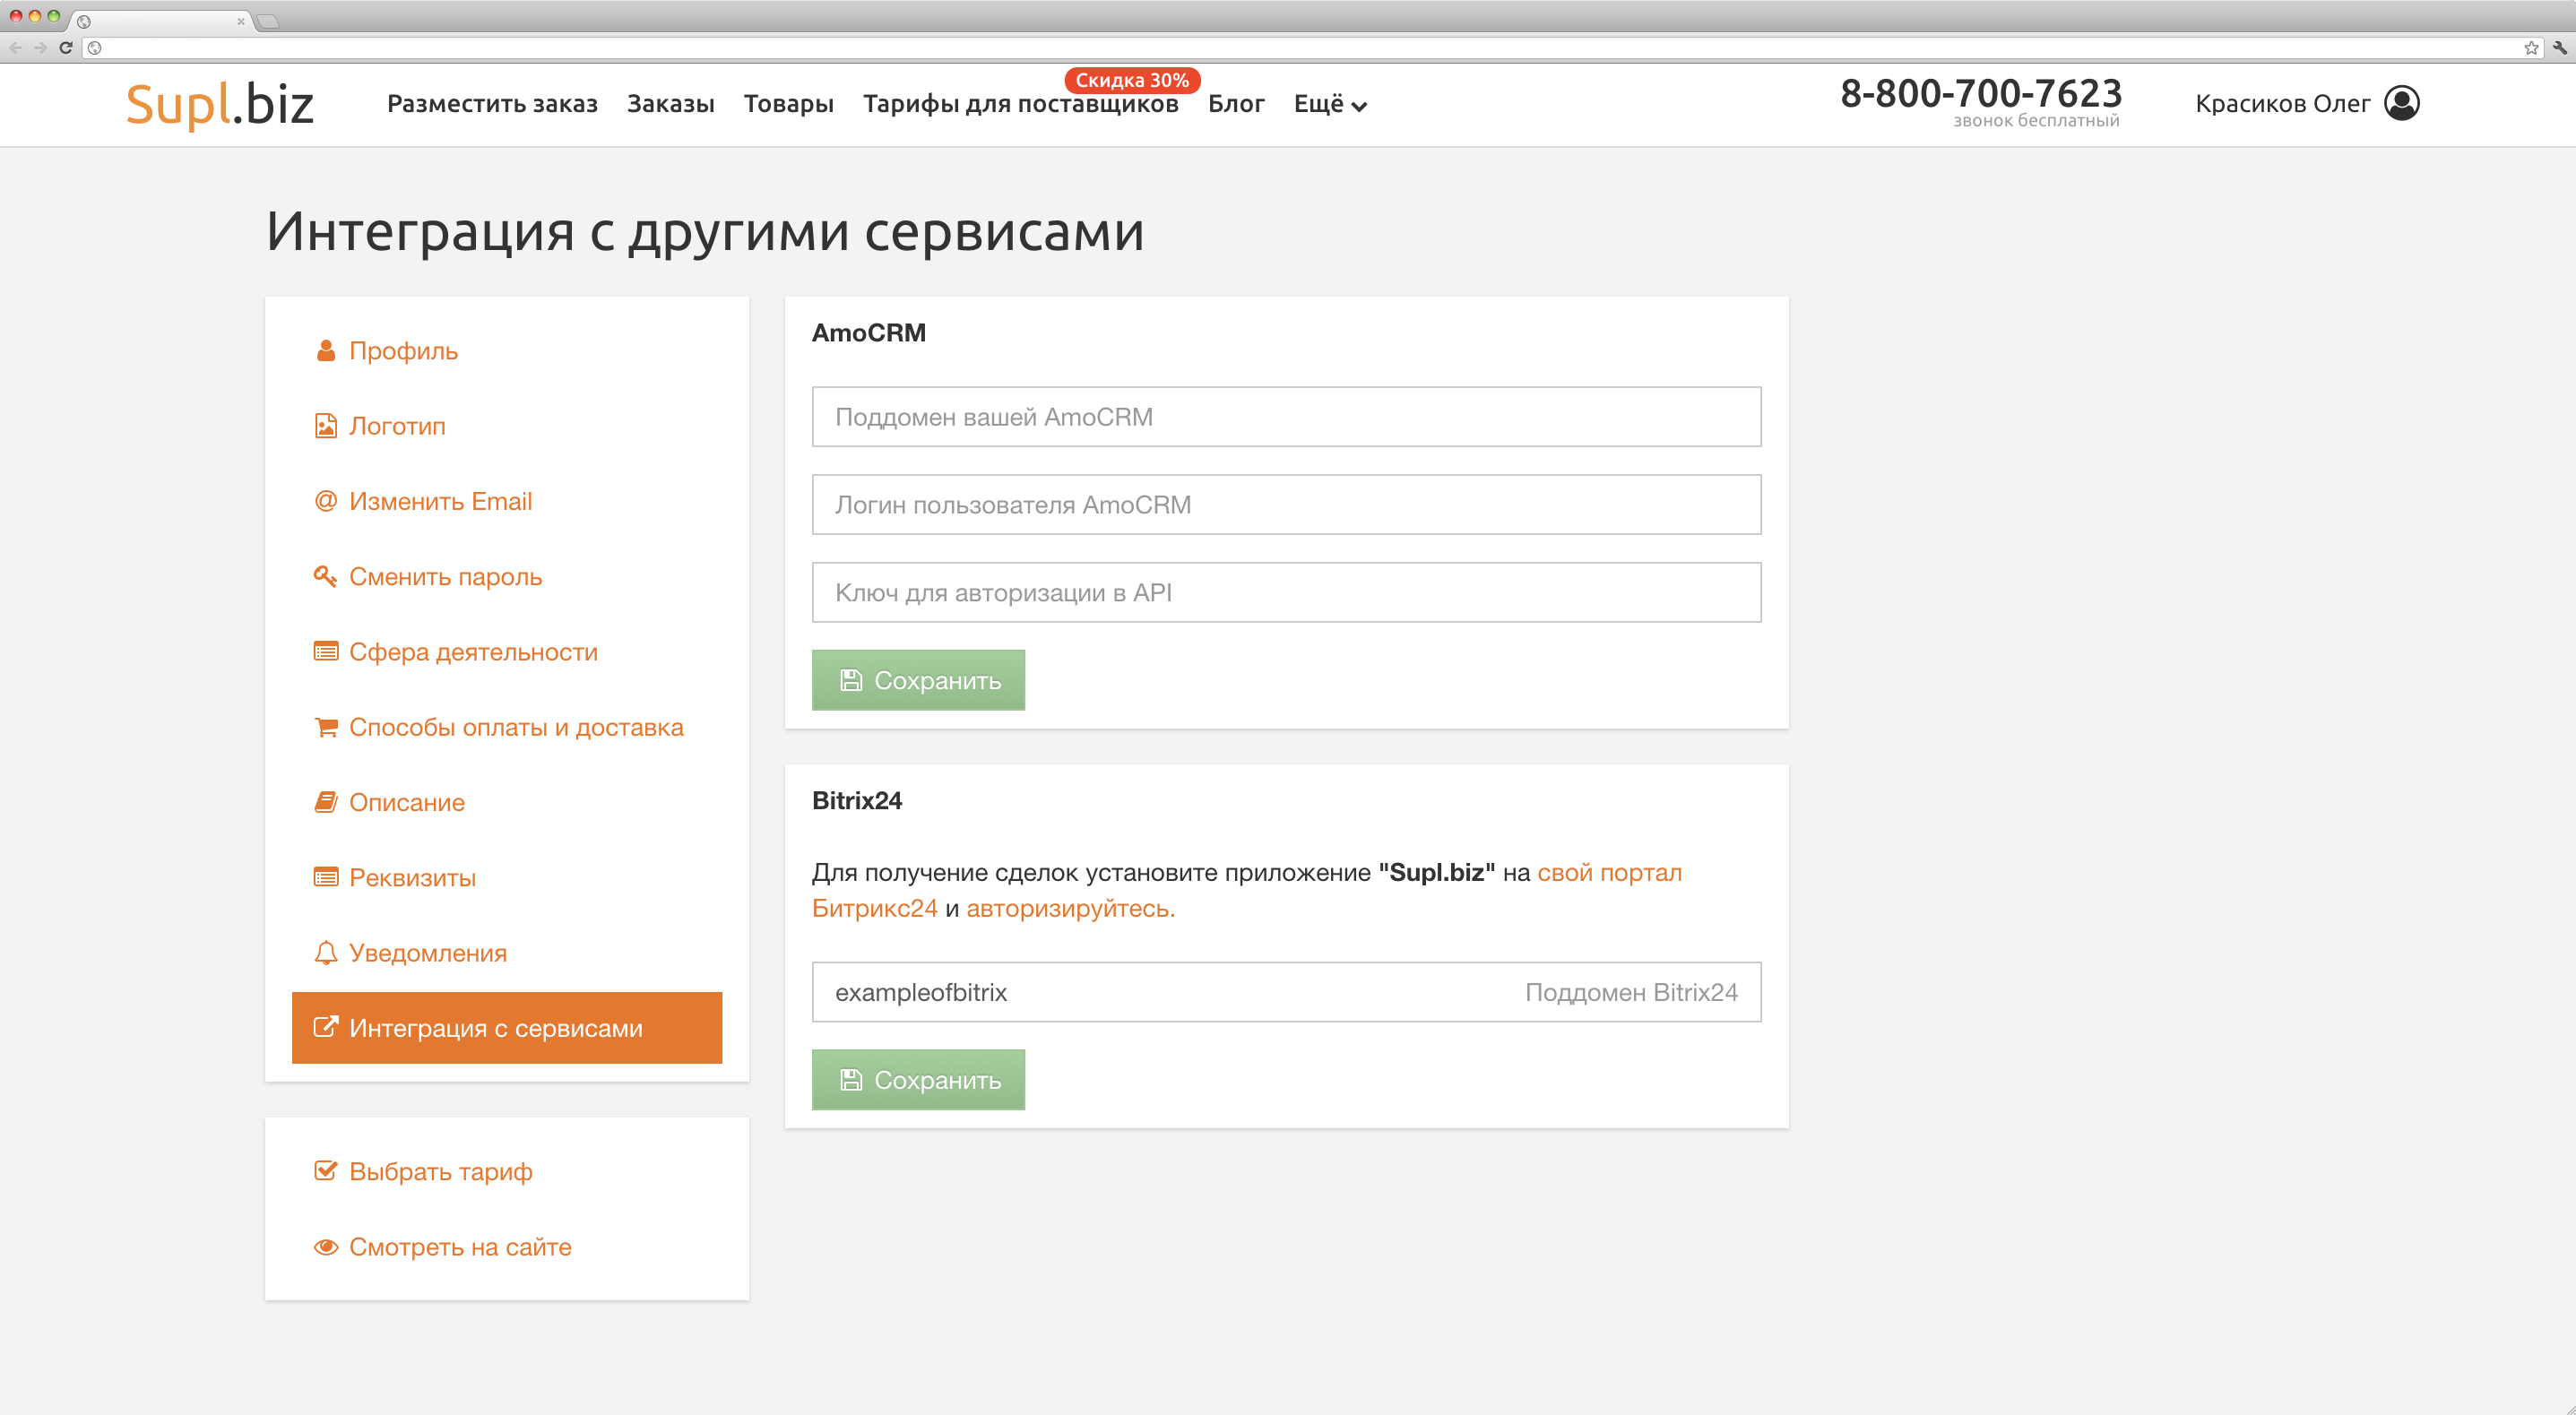Open the user account avatar icon
Viewport: 2576px width, 1415px height.
(2401, 103)
